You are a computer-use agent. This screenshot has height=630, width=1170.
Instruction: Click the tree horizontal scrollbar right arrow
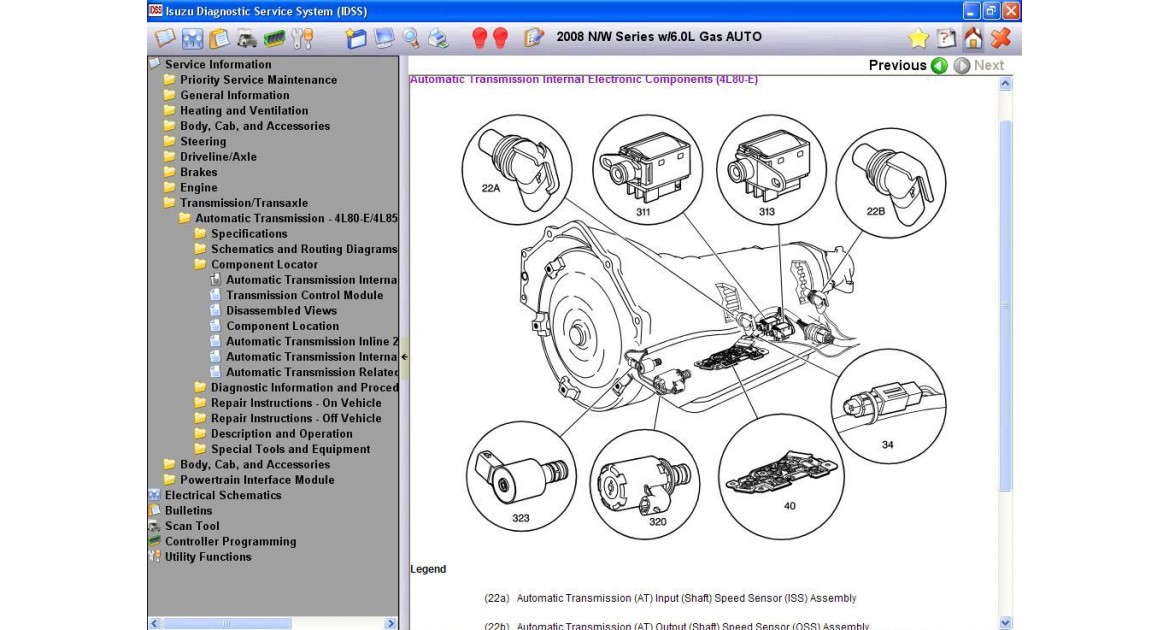(390, 623)
